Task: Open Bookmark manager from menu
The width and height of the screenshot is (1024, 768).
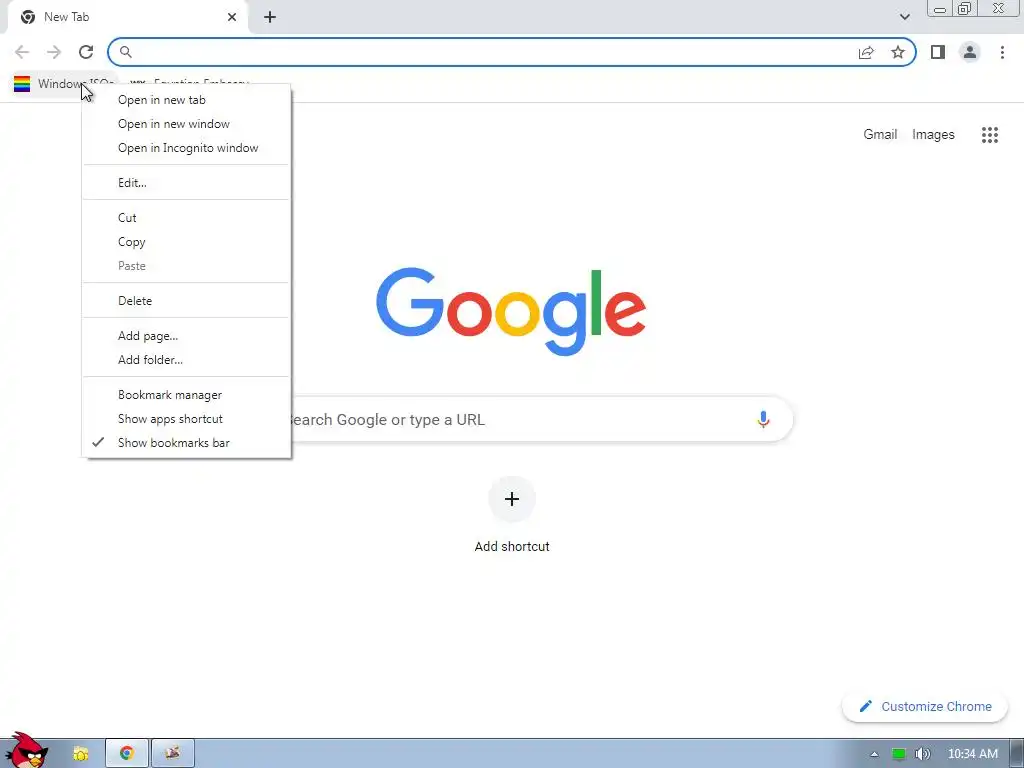Action: pyautogui.click(x=186, y=395)
